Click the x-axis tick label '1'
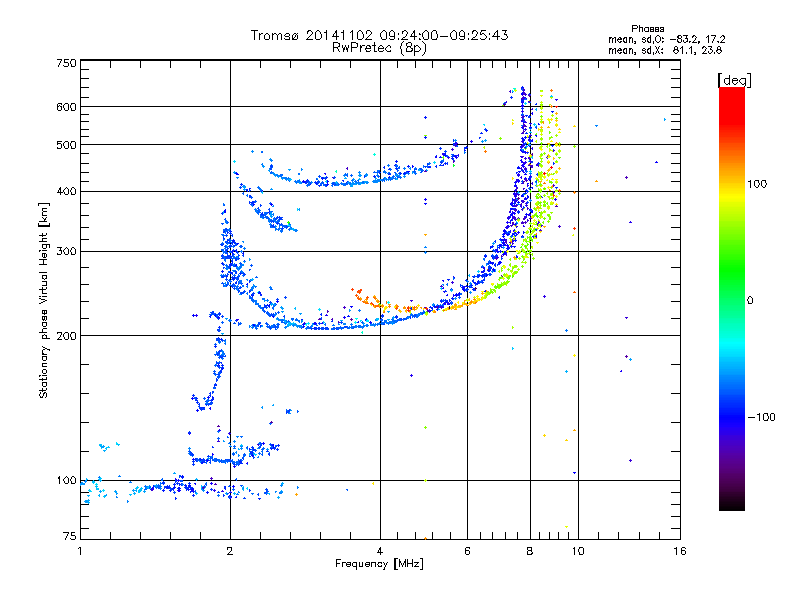 pyautogui.click(x=80, y=551)
